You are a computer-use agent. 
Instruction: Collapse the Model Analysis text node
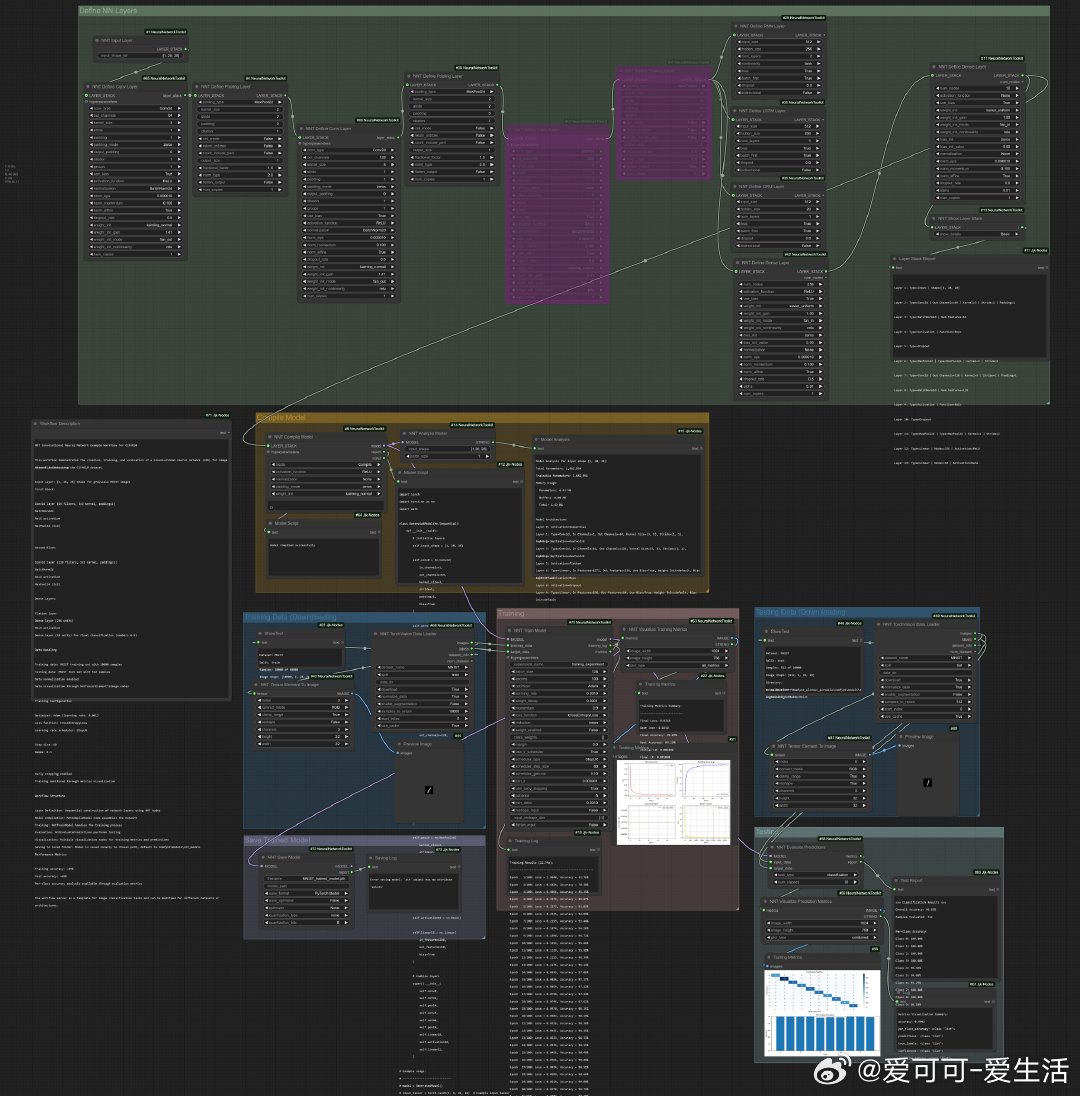click(x=537, y=440)
